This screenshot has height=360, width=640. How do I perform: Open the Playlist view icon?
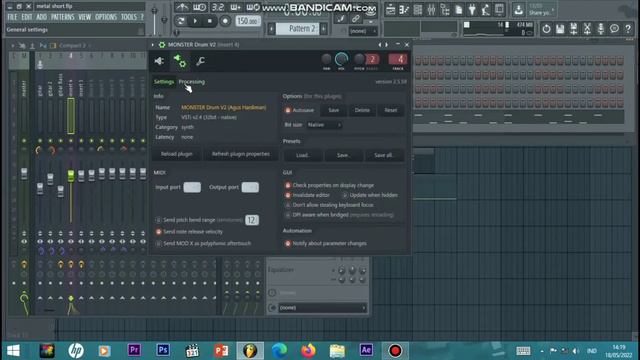coord(391,9)
